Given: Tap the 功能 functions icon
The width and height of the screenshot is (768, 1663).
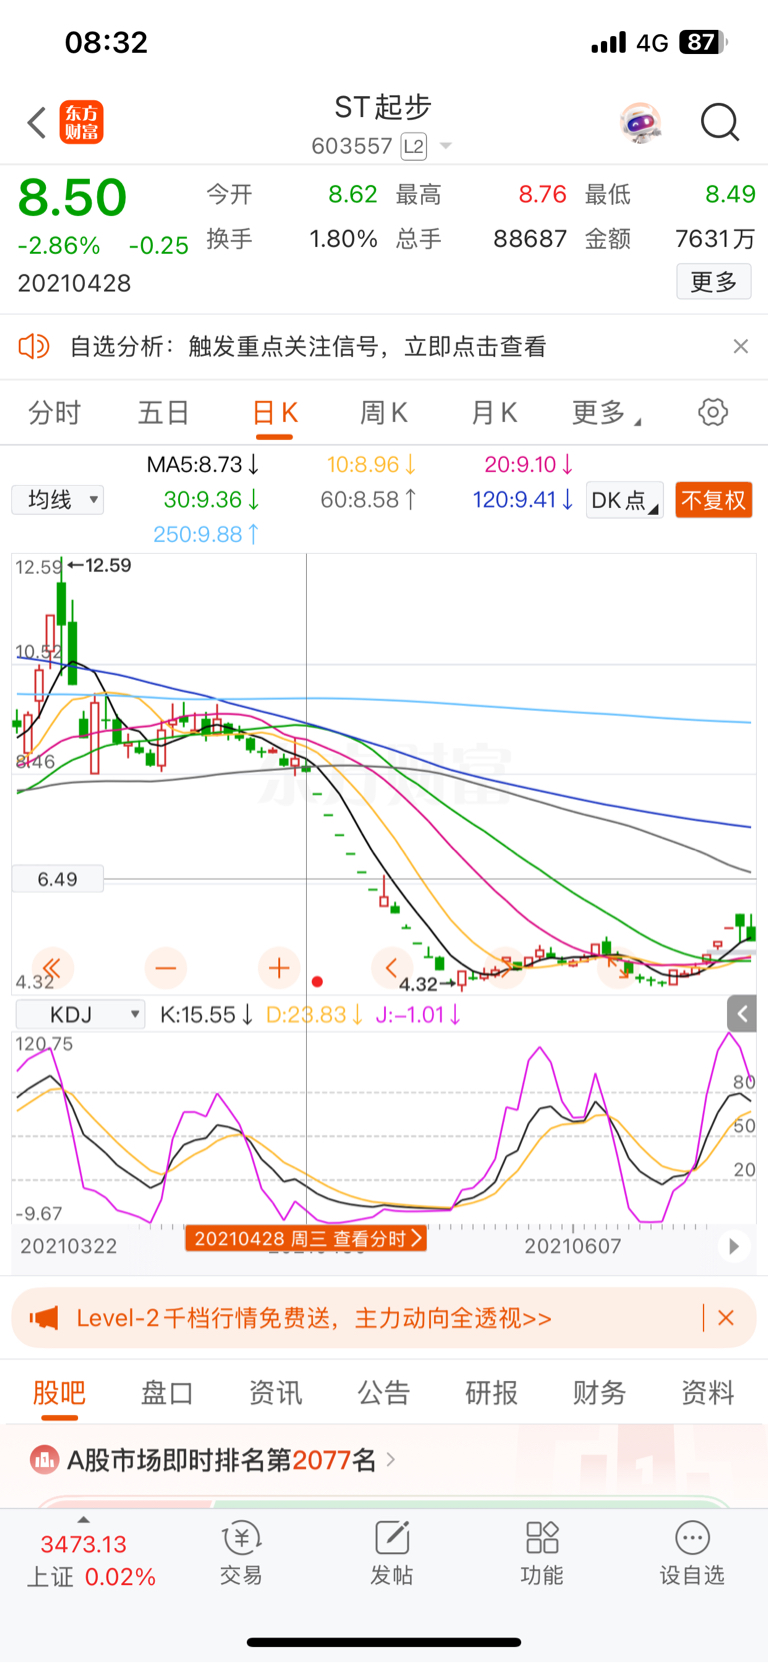Looking at the screenshot, I should [x=542, y=1553].
